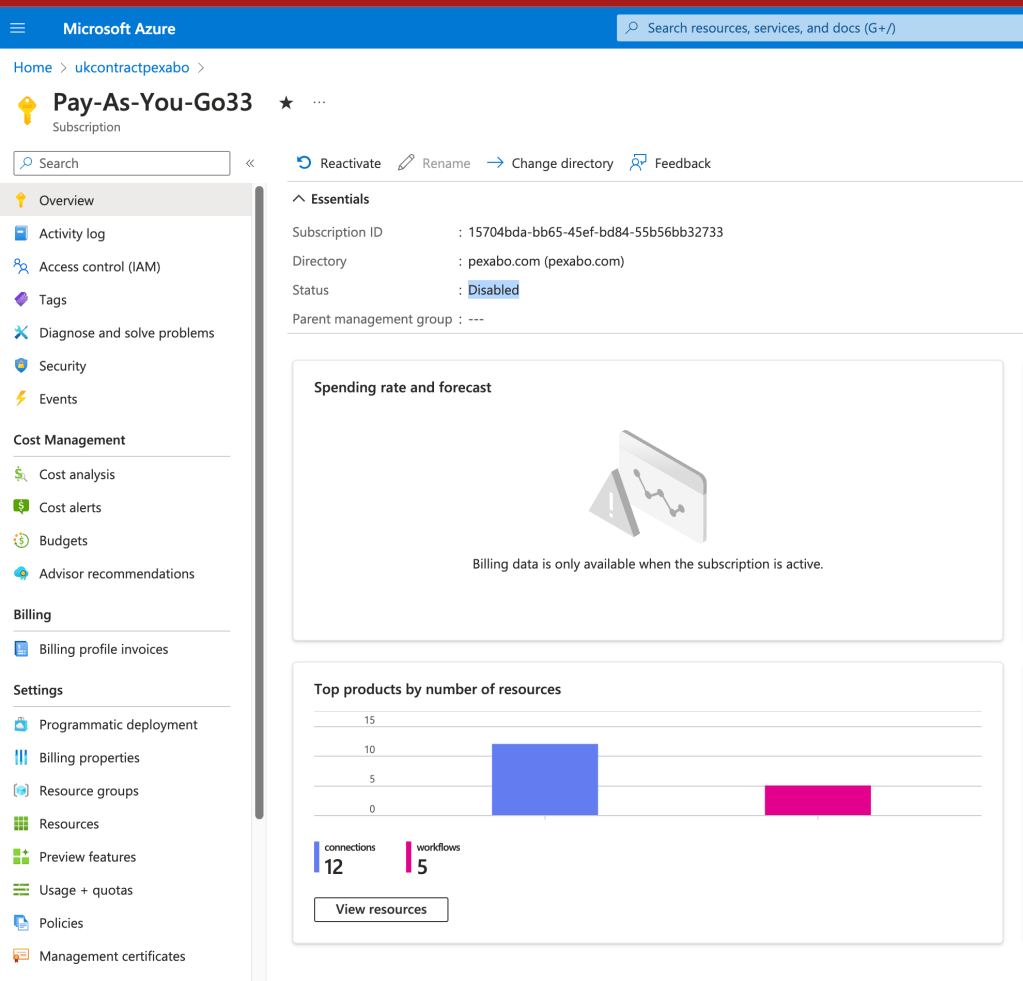Pin subscription with the star icon
This screenshot has height=981, width=1023.
(286, 102)
